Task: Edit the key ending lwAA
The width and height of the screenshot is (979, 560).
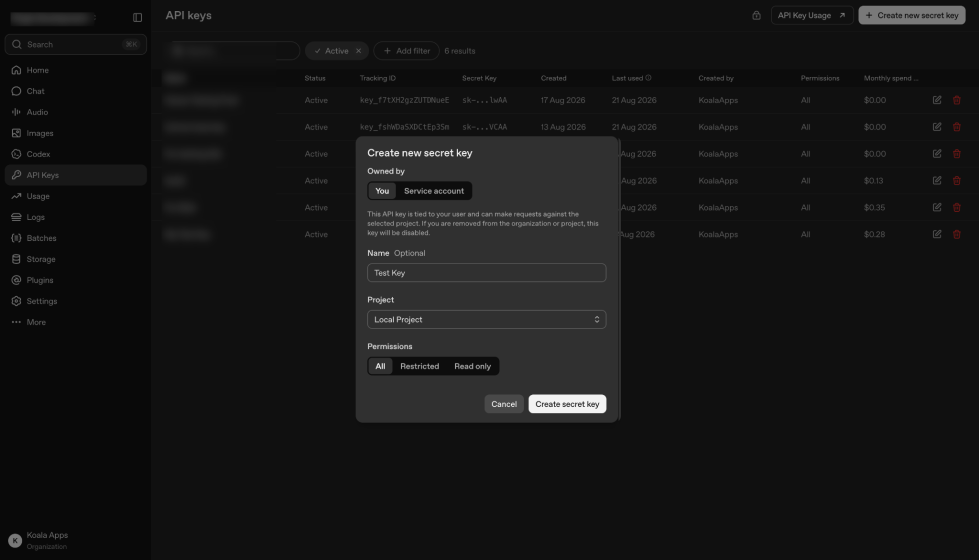Action: point(937,100)
